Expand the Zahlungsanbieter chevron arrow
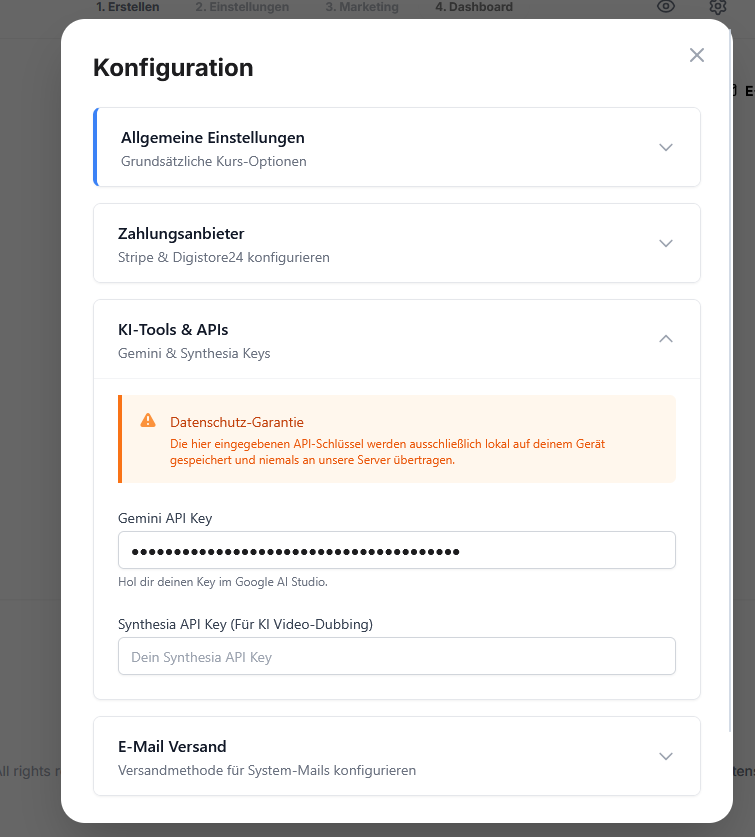The width and height of the screenshot is (755, 837). pyautogui.click(x=666, y=243)
